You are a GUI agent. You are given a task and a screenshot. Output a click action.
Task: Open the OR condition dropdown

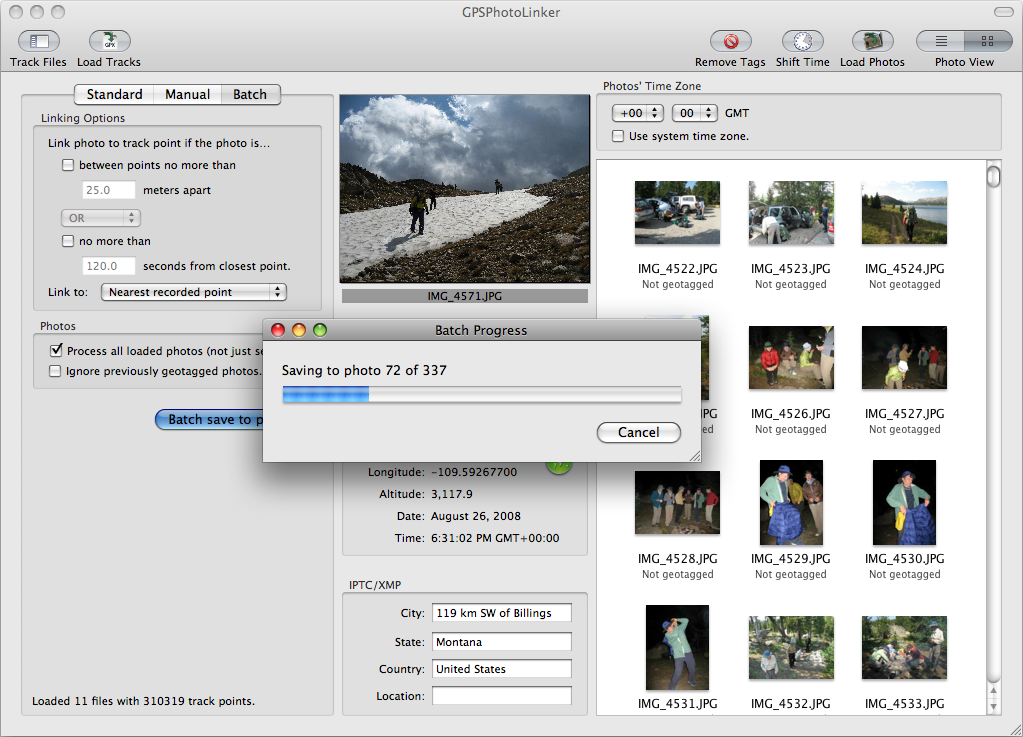coord(100,218)
